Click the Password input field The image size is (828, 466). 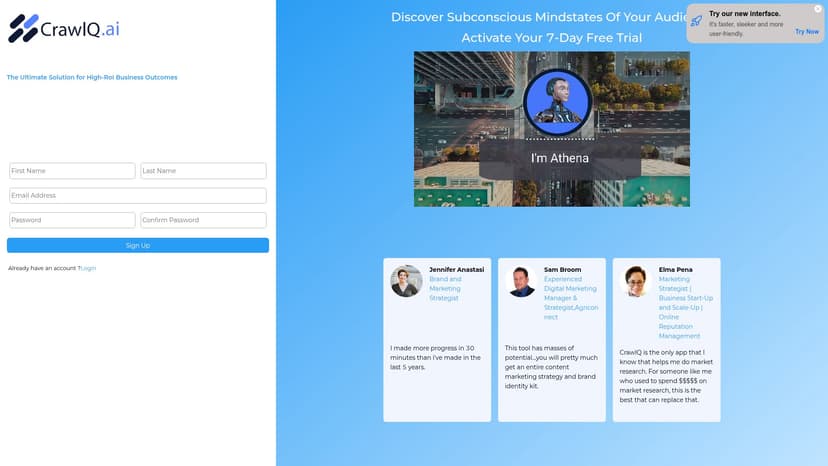pyautogui.click(x=72, y=220)
